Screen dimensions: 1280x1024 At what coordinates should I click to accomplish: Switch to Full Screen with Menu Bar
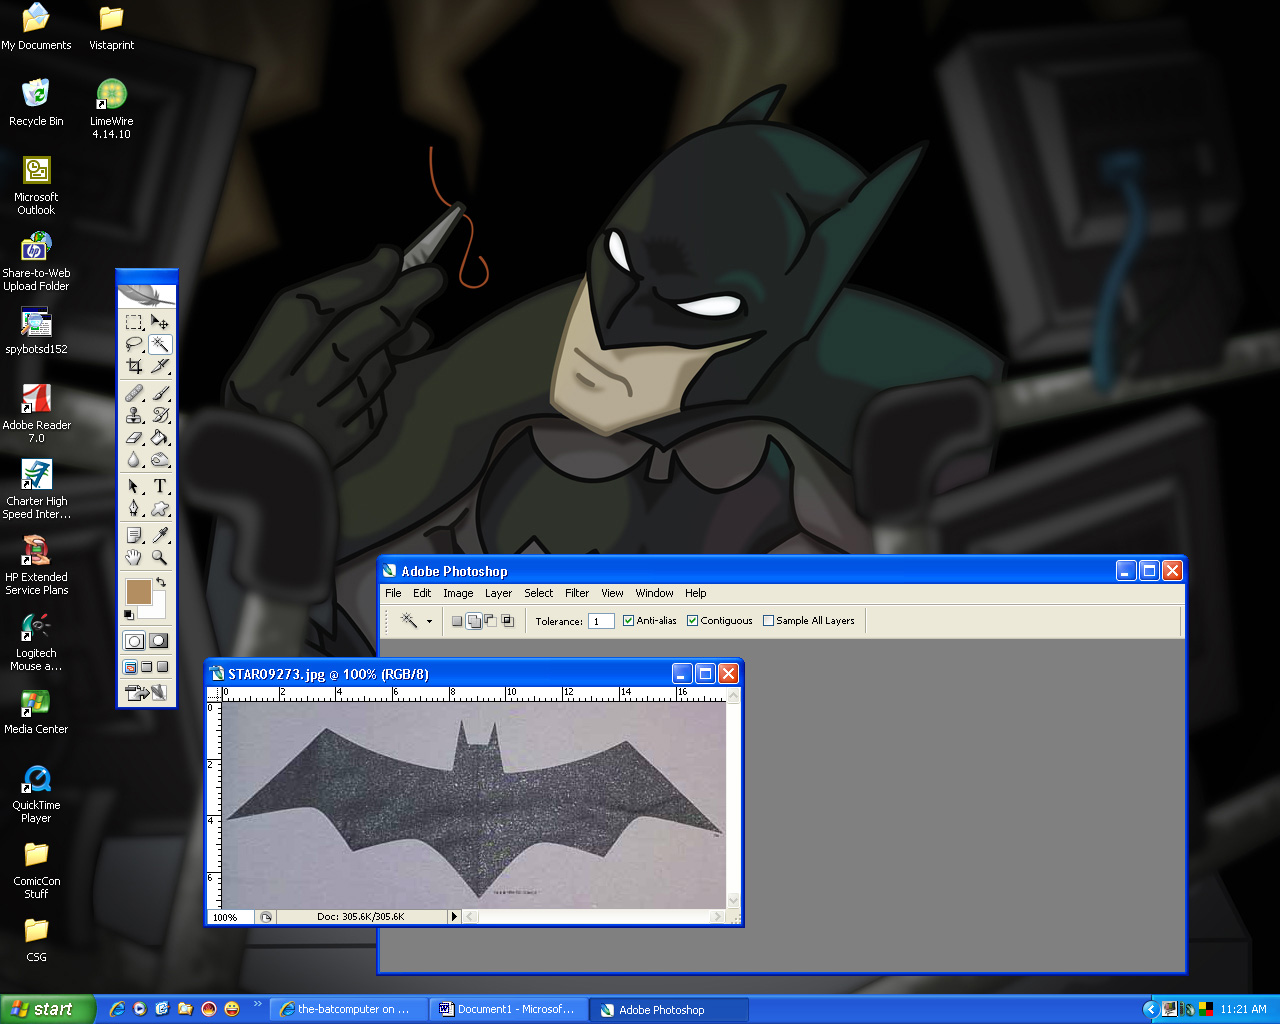(x=146, y=667)
